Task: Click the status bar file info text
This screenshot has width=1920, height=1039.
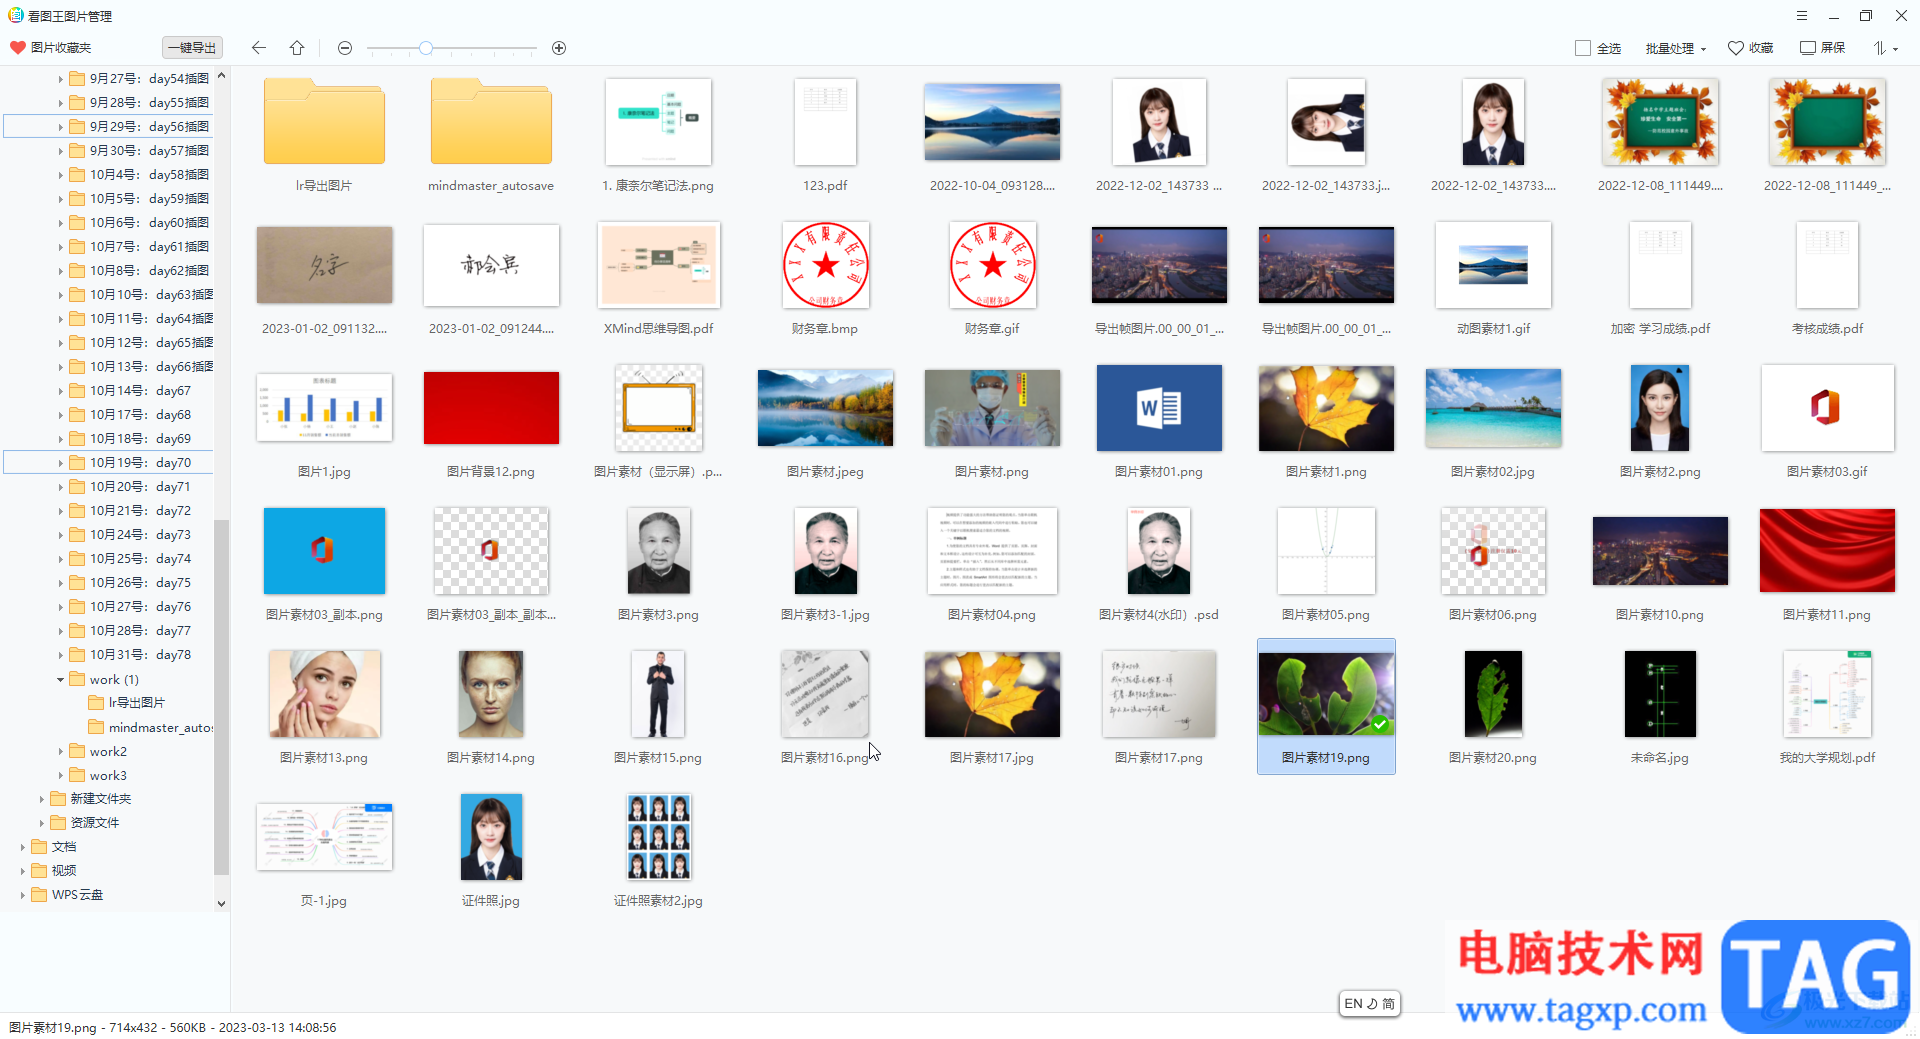Action: (x=172, y=1028)
